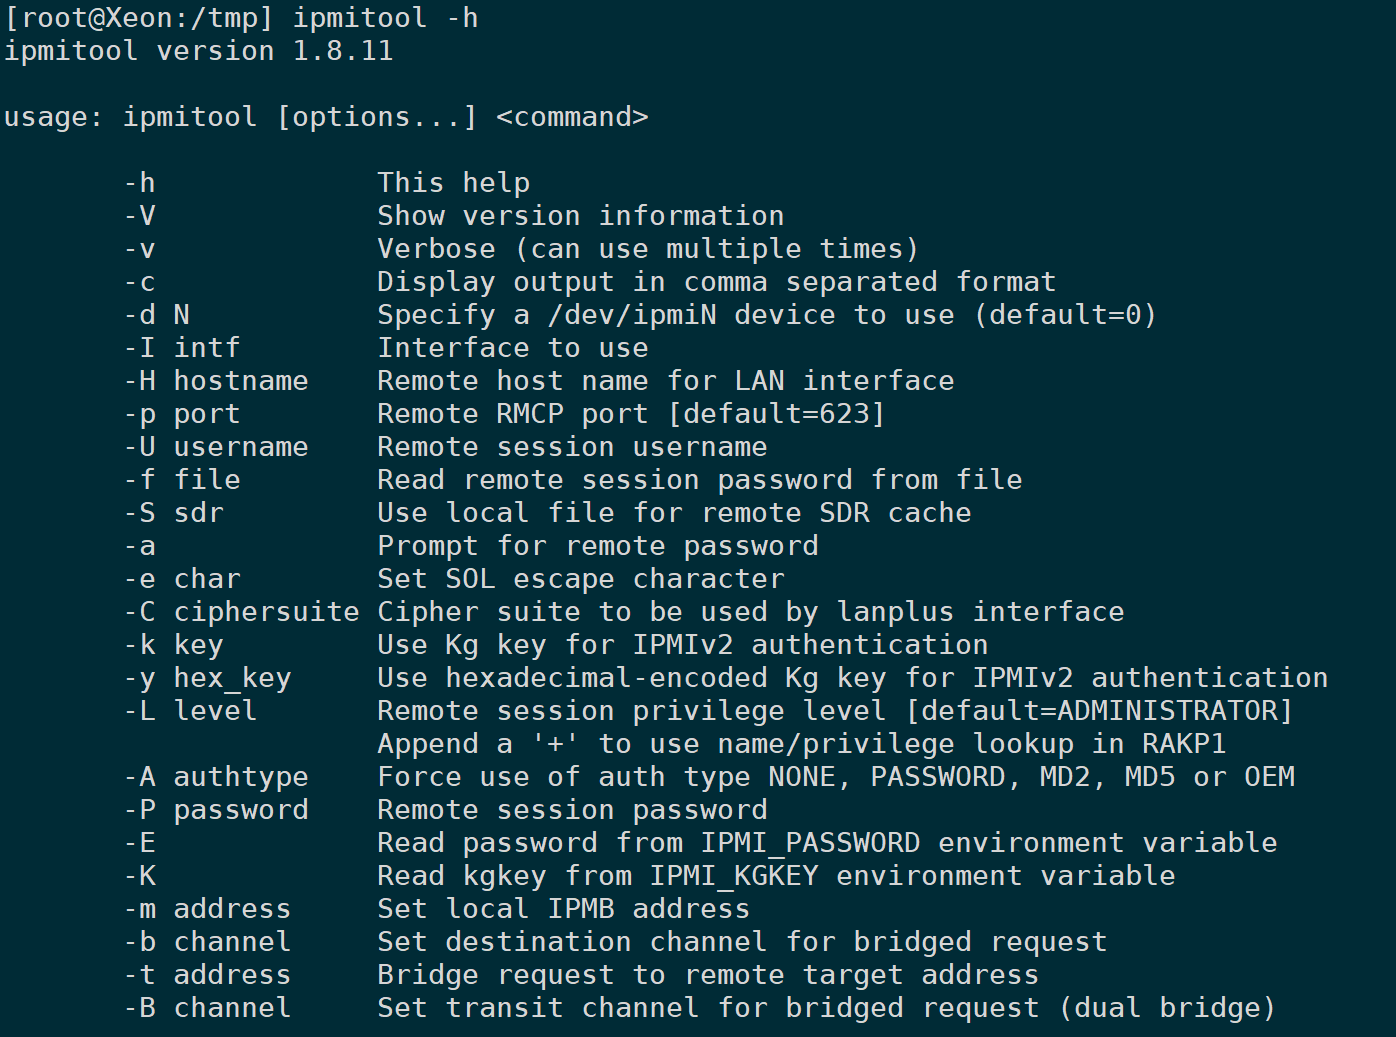Click the "-H hostname" option
Viewport: 1396px width, 1037px height.
pyautogui.click(x=216, y=381)
